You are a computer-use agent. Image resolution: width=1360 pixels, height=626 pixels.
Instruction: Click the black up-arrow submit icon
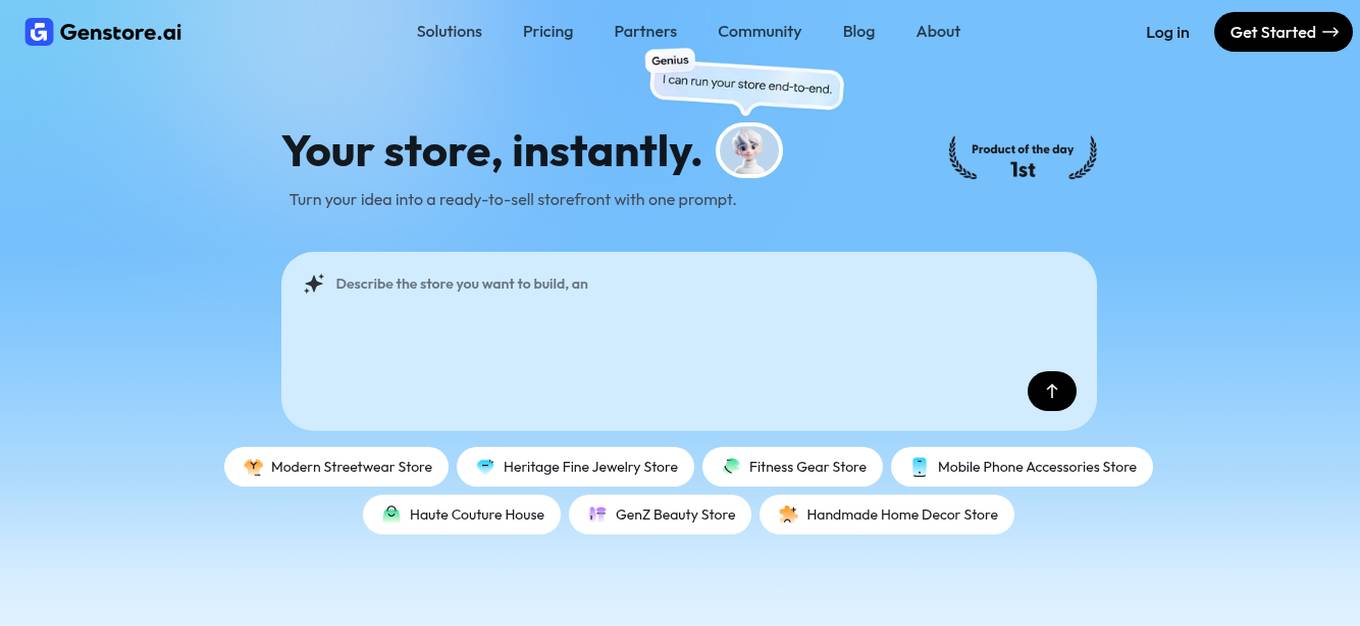(1051, 391)
